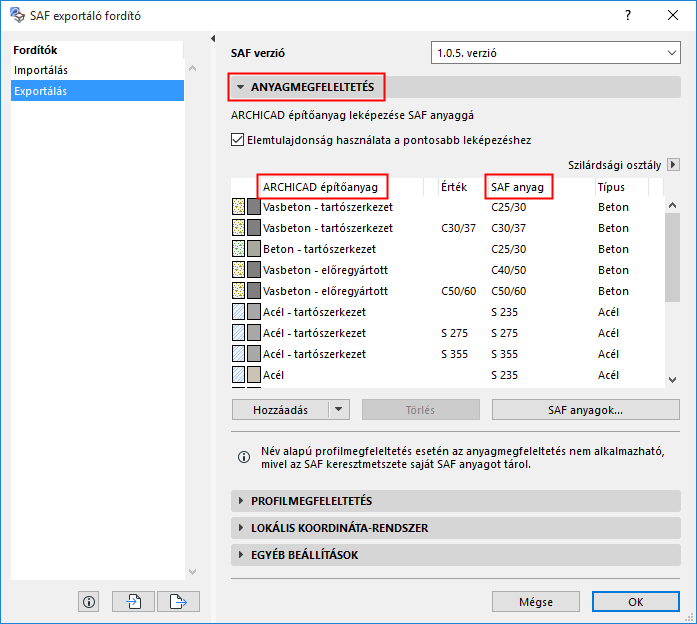Select Exportálás in translators list
The image size is (697, 624).
(97, 91)
